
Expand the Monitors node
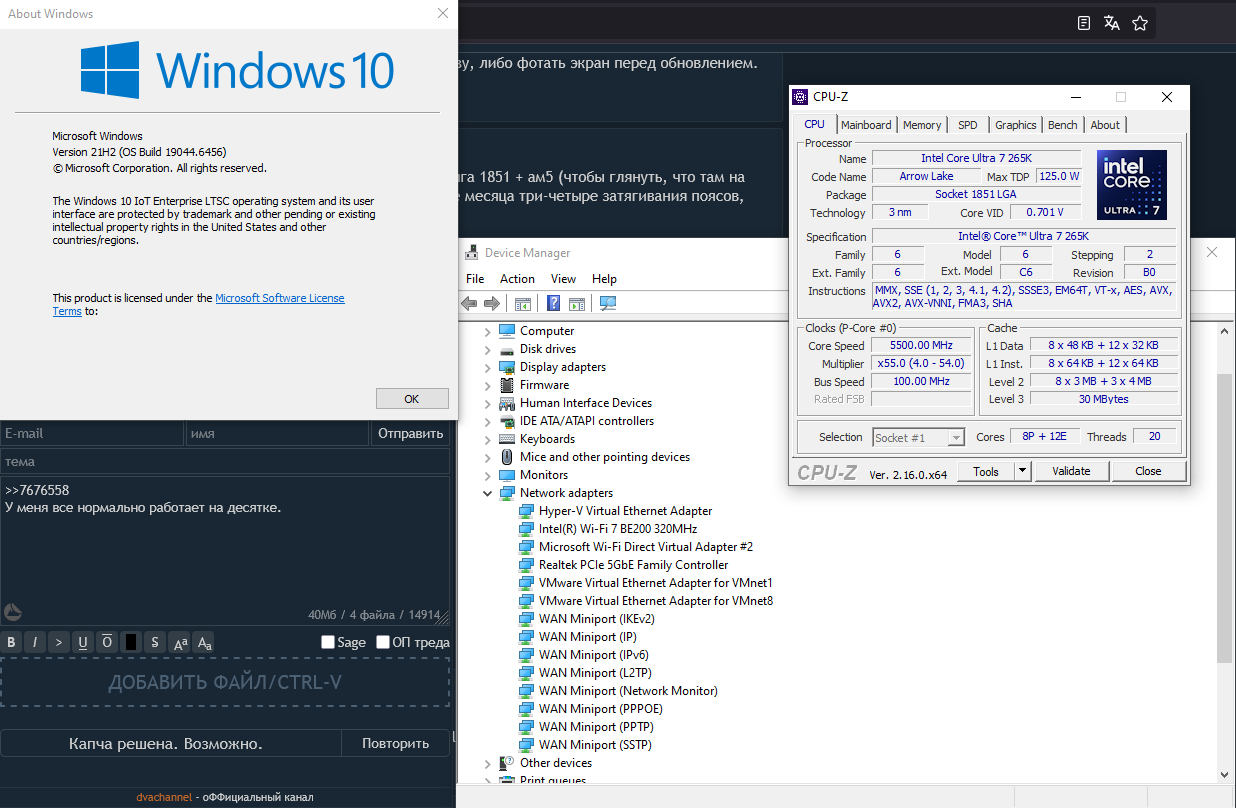point(488,475)
